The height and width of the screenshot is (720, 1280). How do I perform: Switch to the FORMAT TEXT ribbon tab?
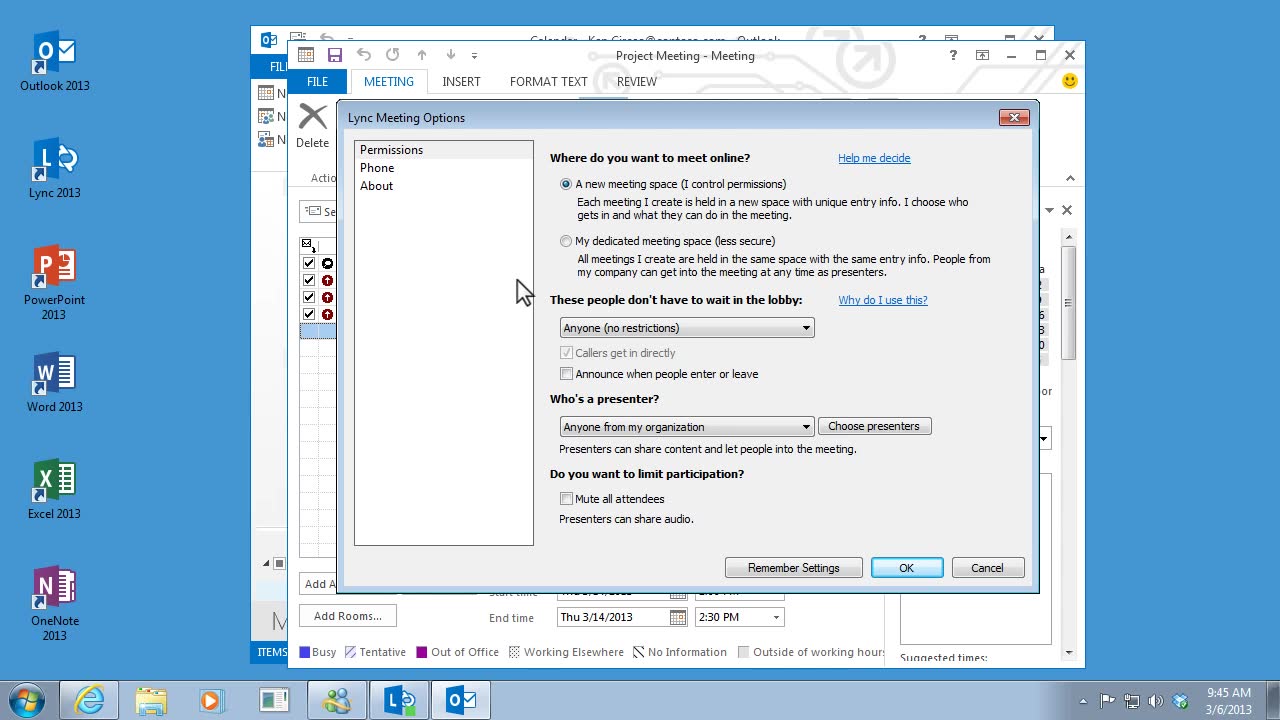coord(548,81)
